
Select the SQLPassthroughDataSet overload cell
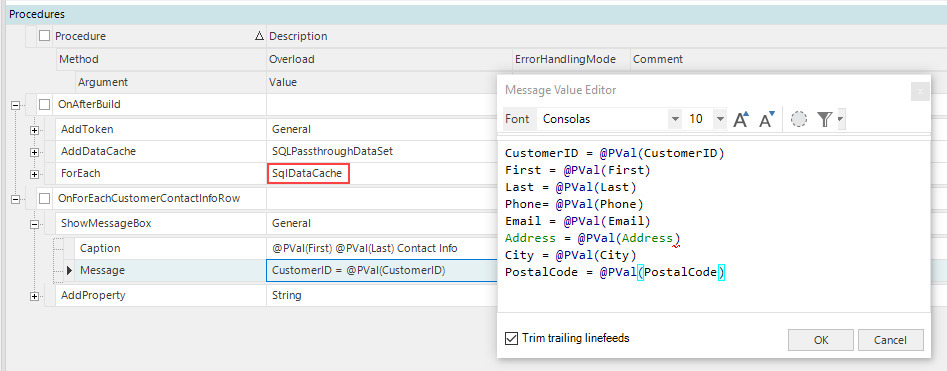click(x=382, y=152)
